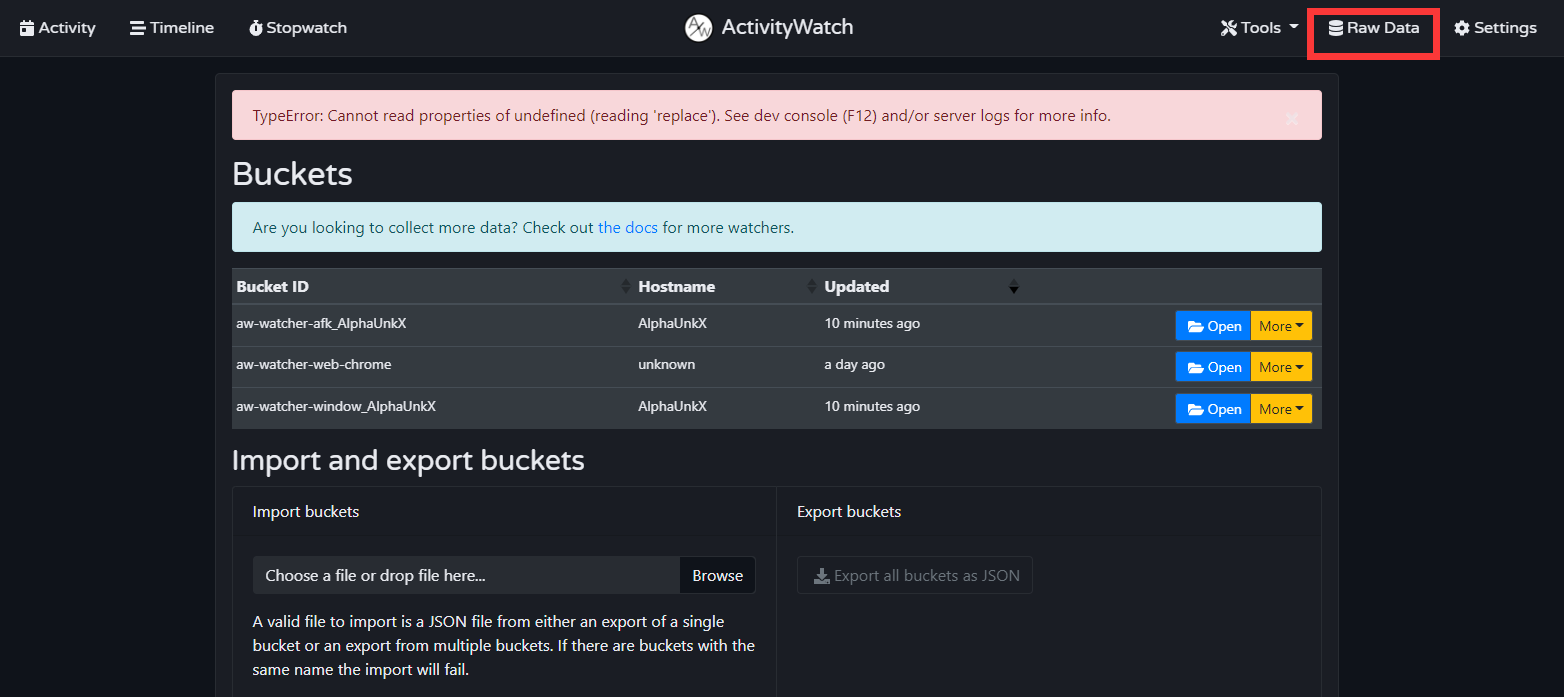Open the Settings gear page
Viewport: 1564px width, 697px height.
[x=1495, y=28]
